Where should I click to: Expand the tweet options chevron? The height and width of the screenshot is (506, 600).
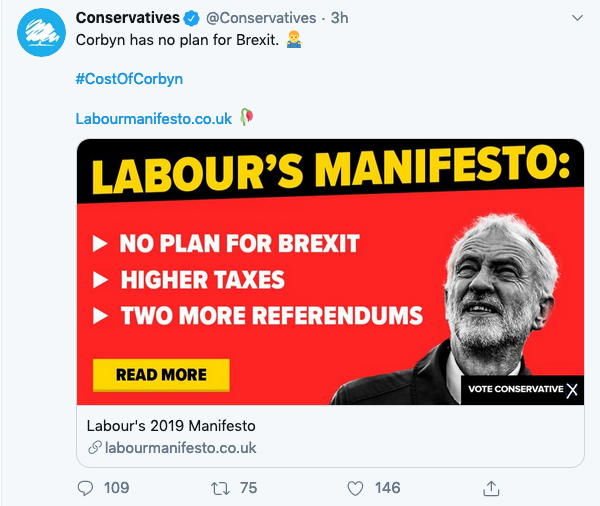[577, 18]
